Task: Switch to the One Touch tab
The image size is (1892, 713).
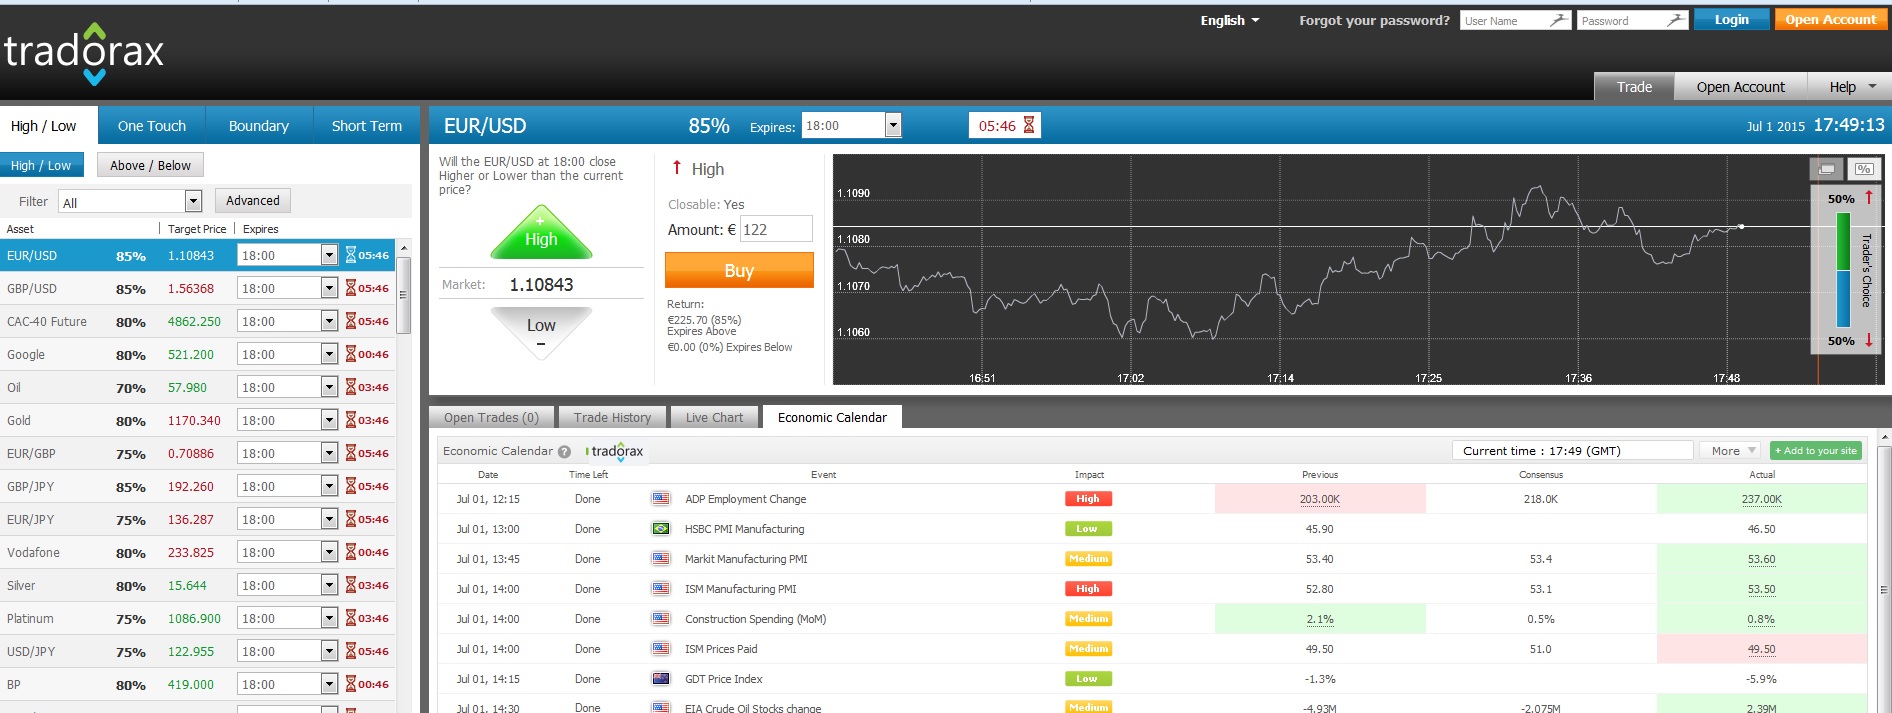Action: [x=152, y=126]
